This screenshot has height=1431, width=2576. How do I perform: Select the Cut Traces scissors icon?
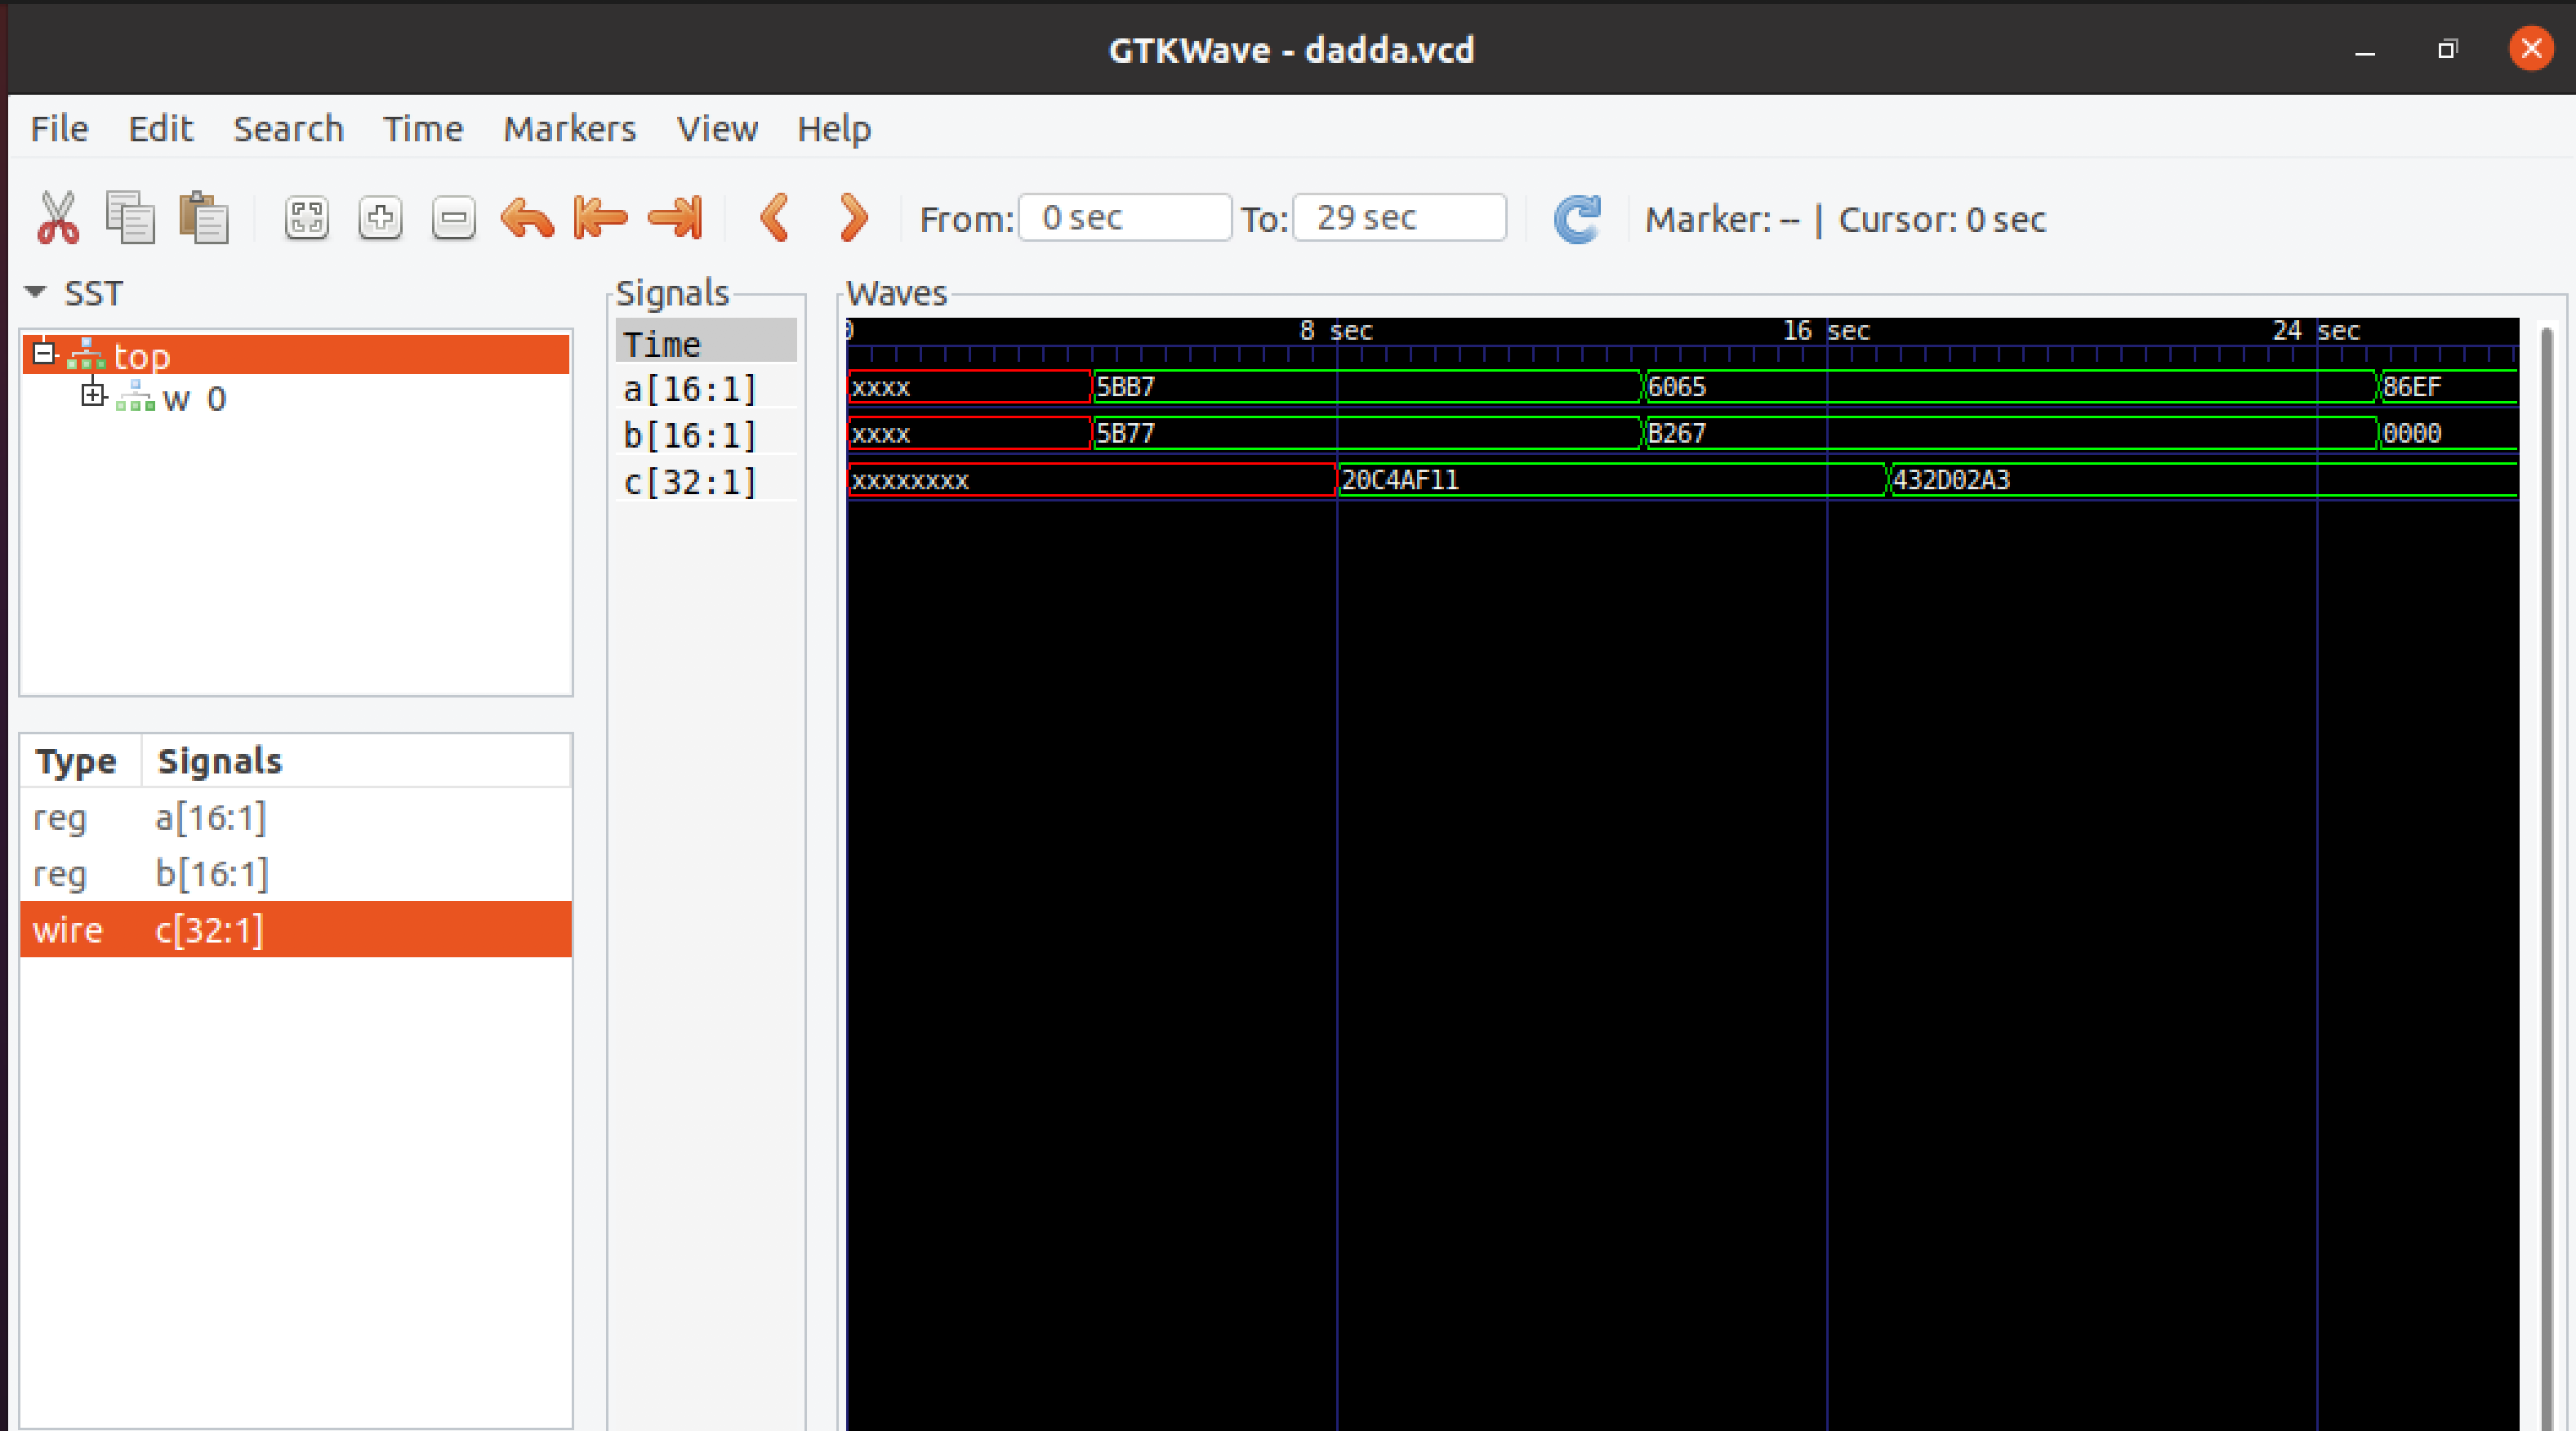(57, 217)
